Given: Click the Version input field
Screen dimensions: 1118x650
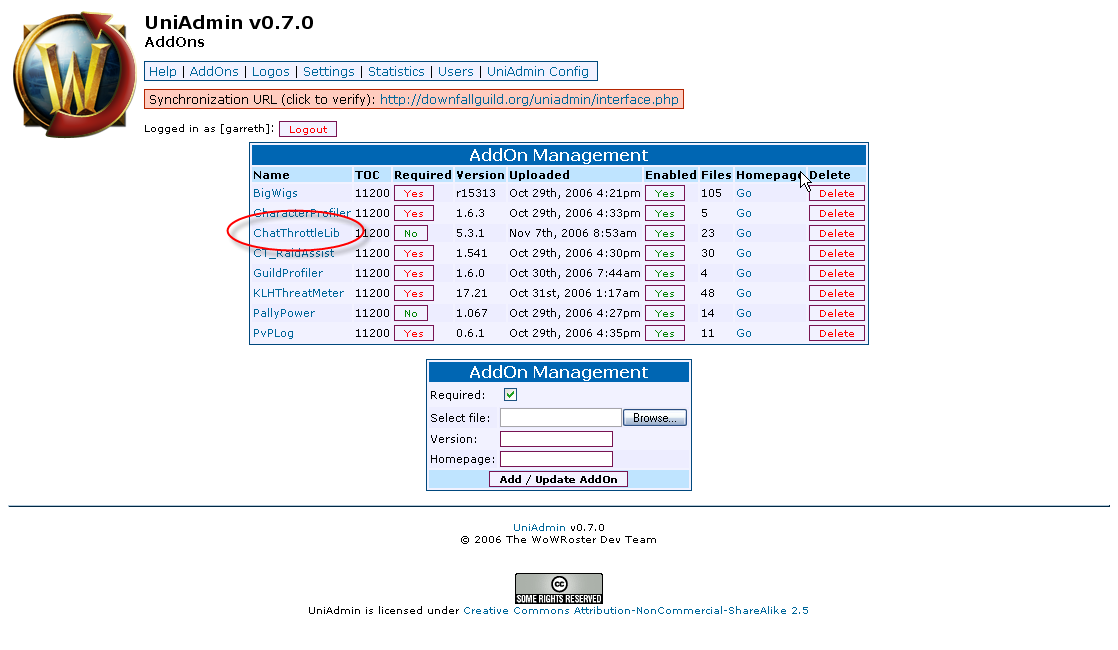Looking at the screenshot, I should pyautogui.click(x=556, y=439).
